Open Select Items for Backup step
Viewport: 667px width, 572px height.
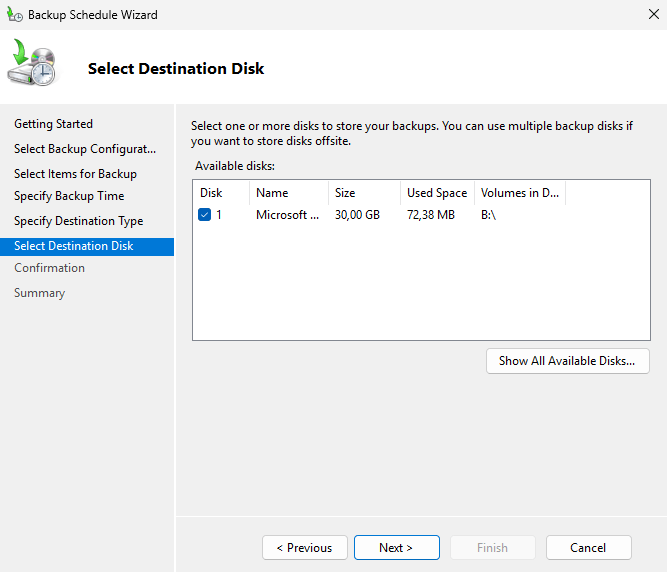[x=75, y=174]
